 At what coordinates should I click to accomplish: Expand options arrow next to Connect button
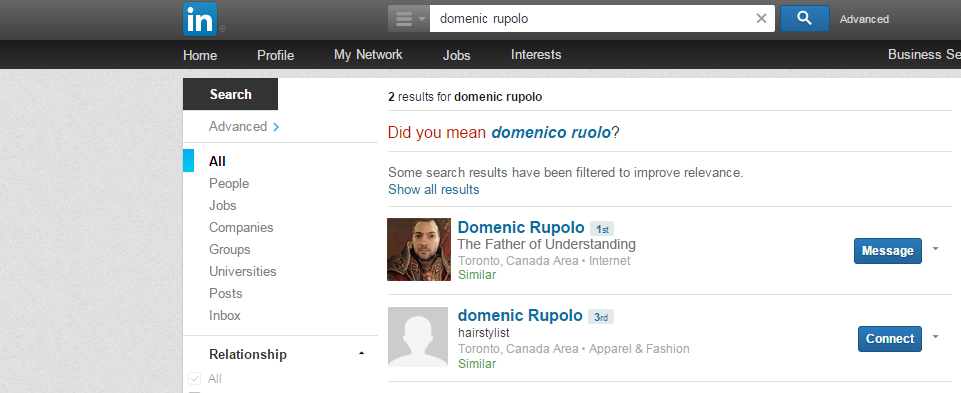point(935,336)
